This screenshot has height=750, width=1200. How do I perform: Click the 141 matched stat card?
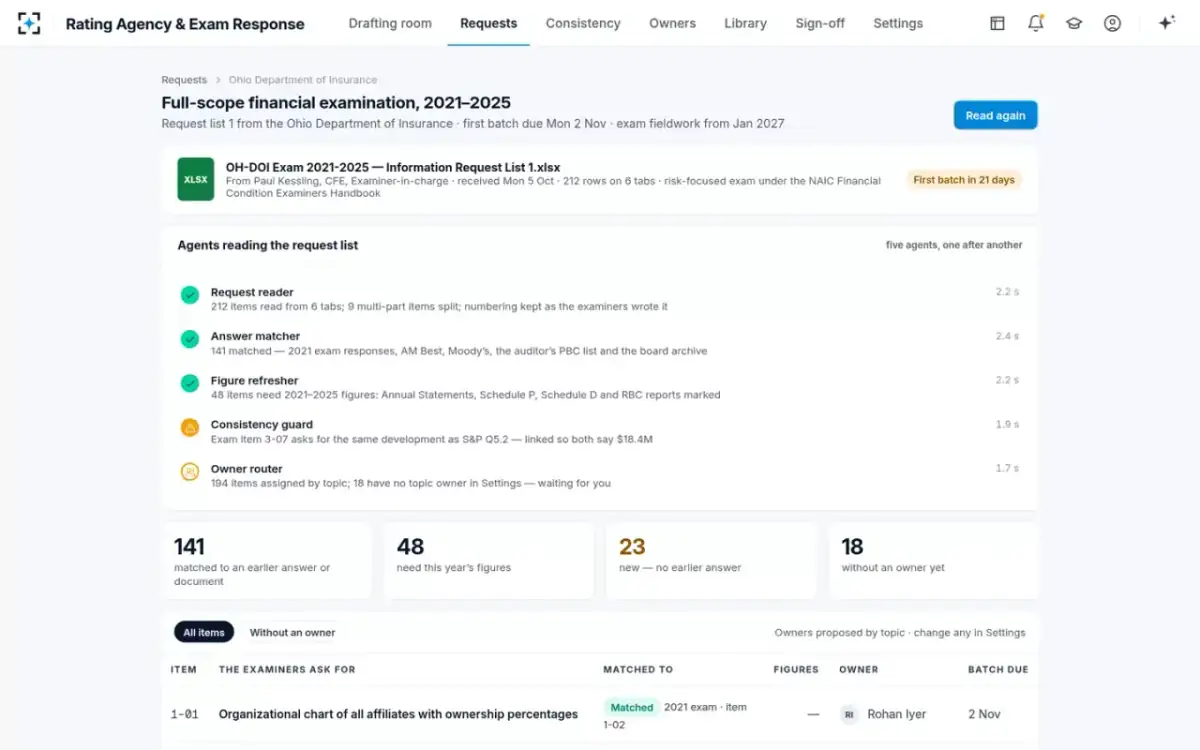pos(266,560)
